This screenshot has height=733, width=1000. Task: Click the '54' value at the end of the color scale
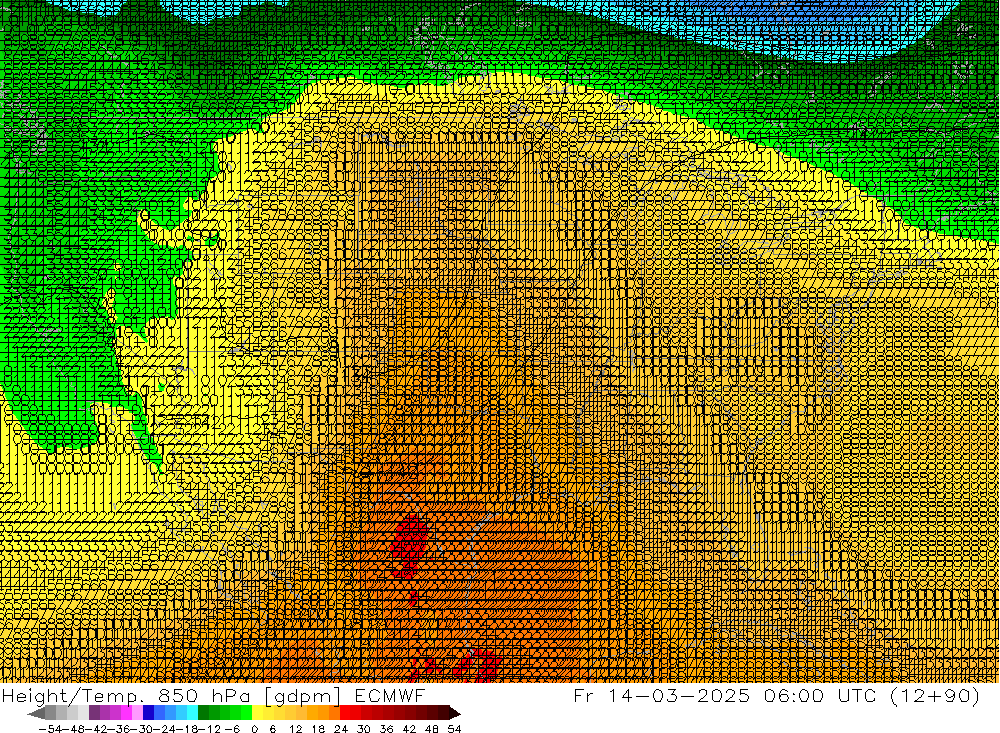tap(454, 729)
